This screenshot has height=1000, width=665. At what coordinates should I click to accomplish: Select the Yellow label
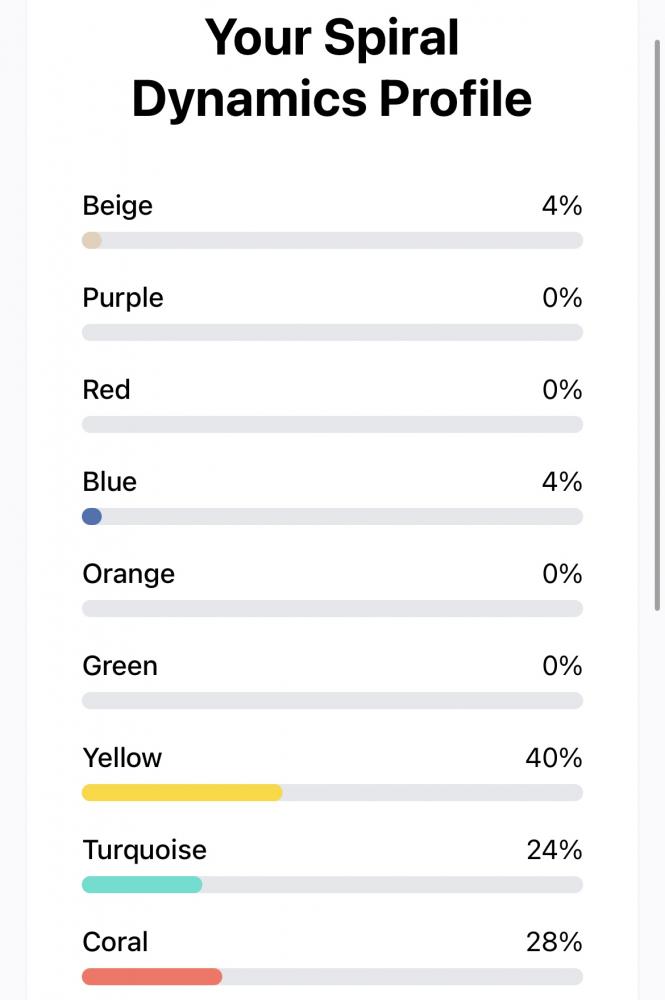[122, 758]
